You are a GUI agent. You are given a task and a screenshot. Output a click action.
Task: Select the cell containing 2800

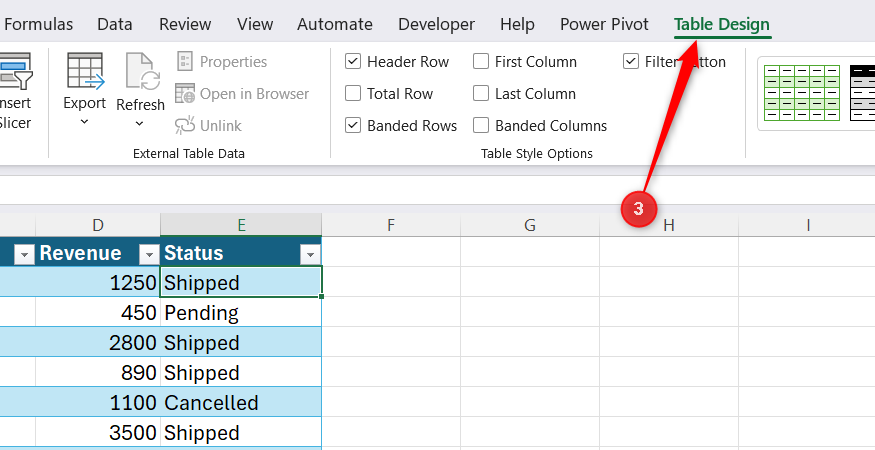point(98,342)
